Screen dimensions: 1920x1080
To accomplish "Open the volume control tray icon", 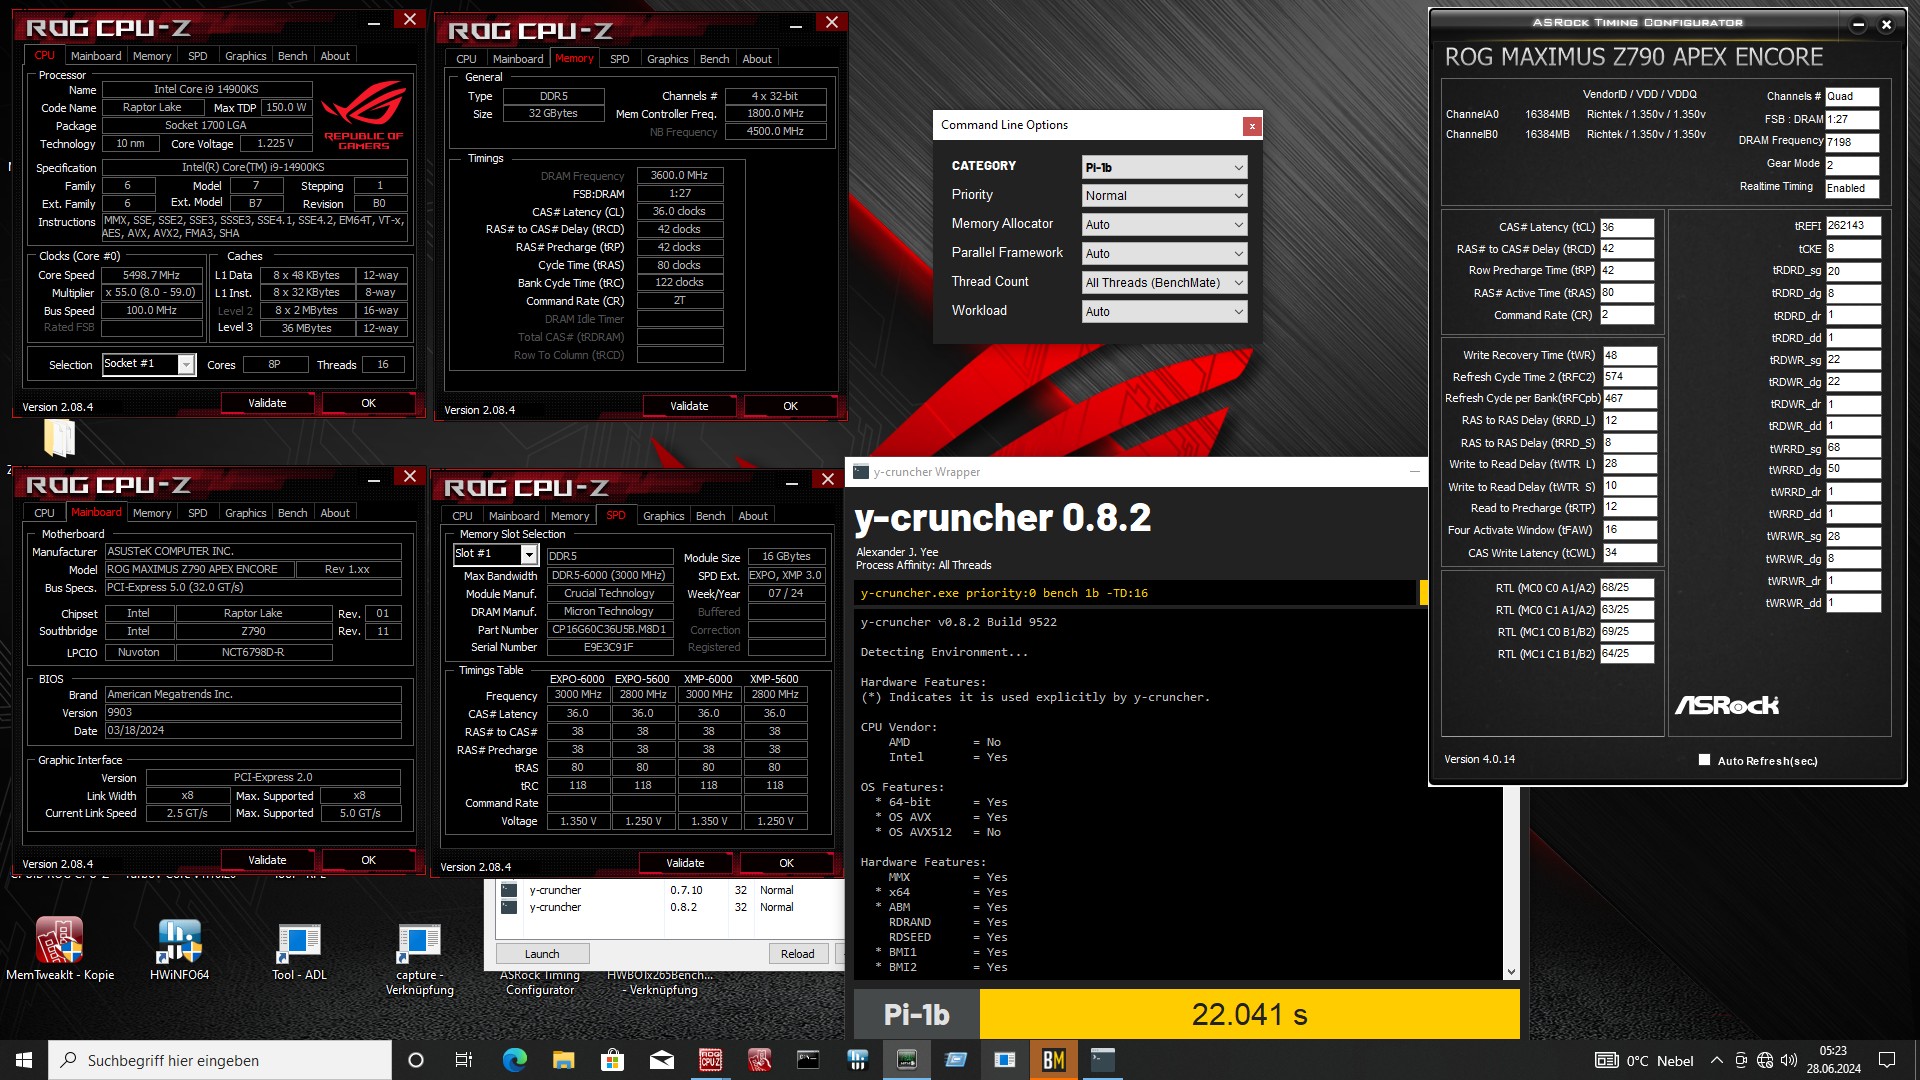I will point(1789,1061).
